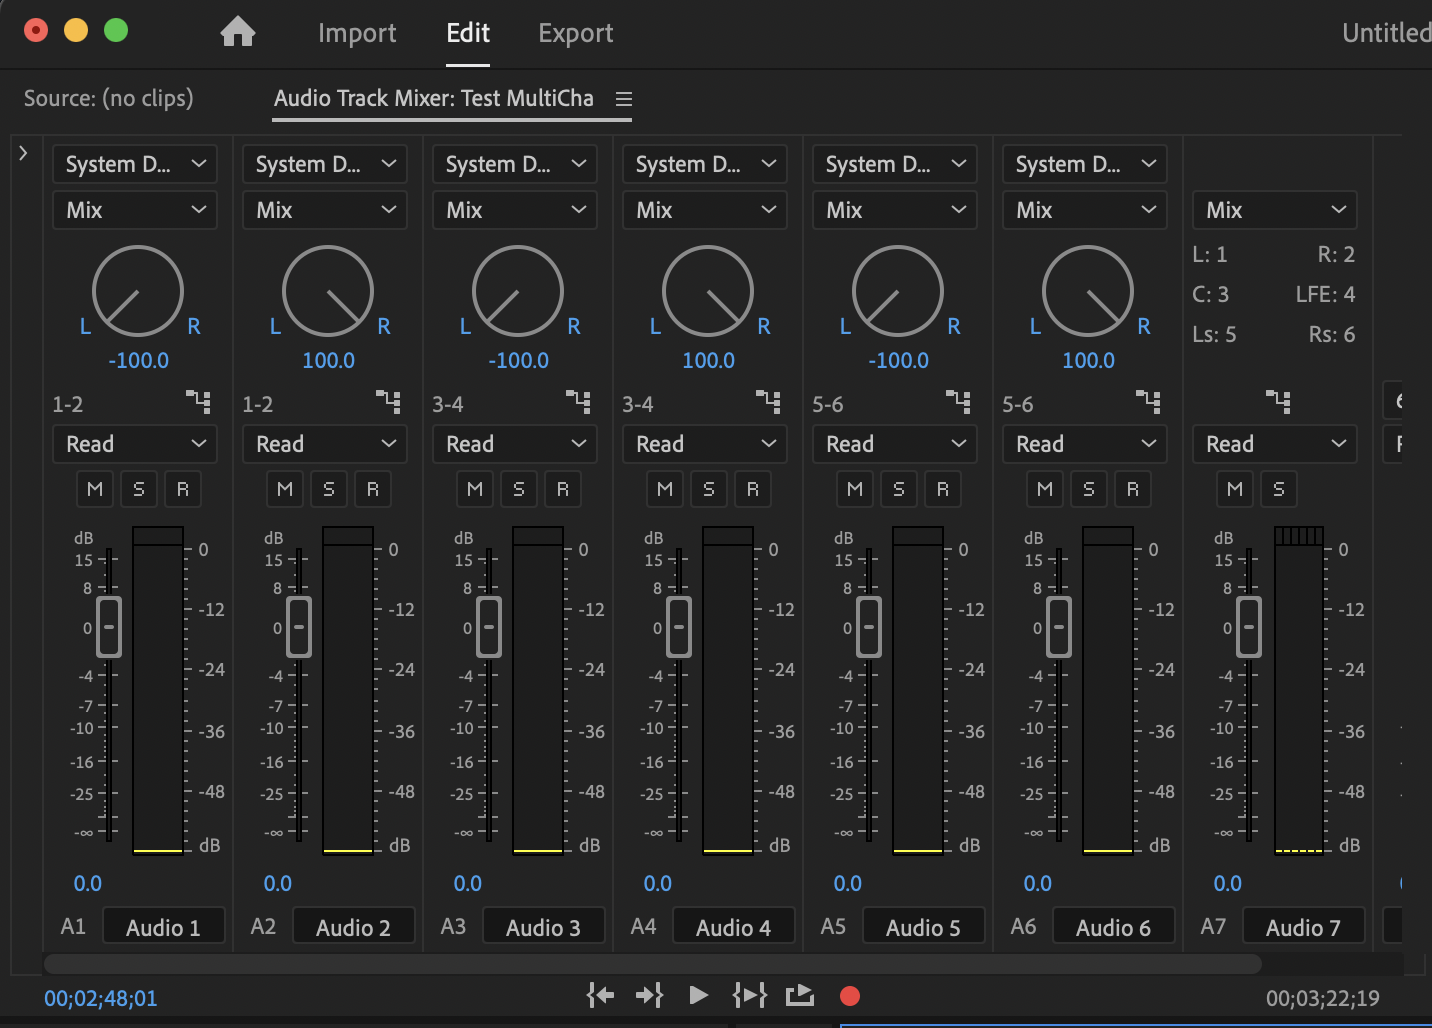Click the Audio 7 volume fader handle
The height and width of the screenshot is (1028, 1432).
coord(1249,627)
